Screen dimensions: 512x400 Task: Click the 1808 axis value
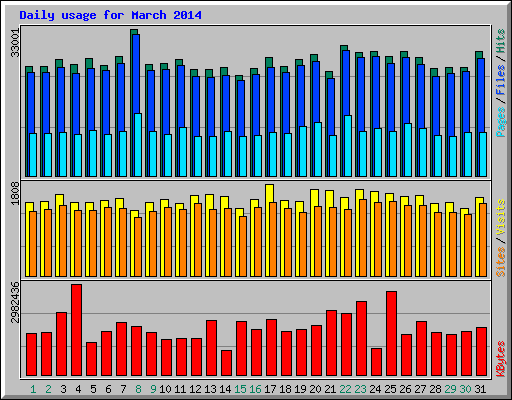(15, 193)
